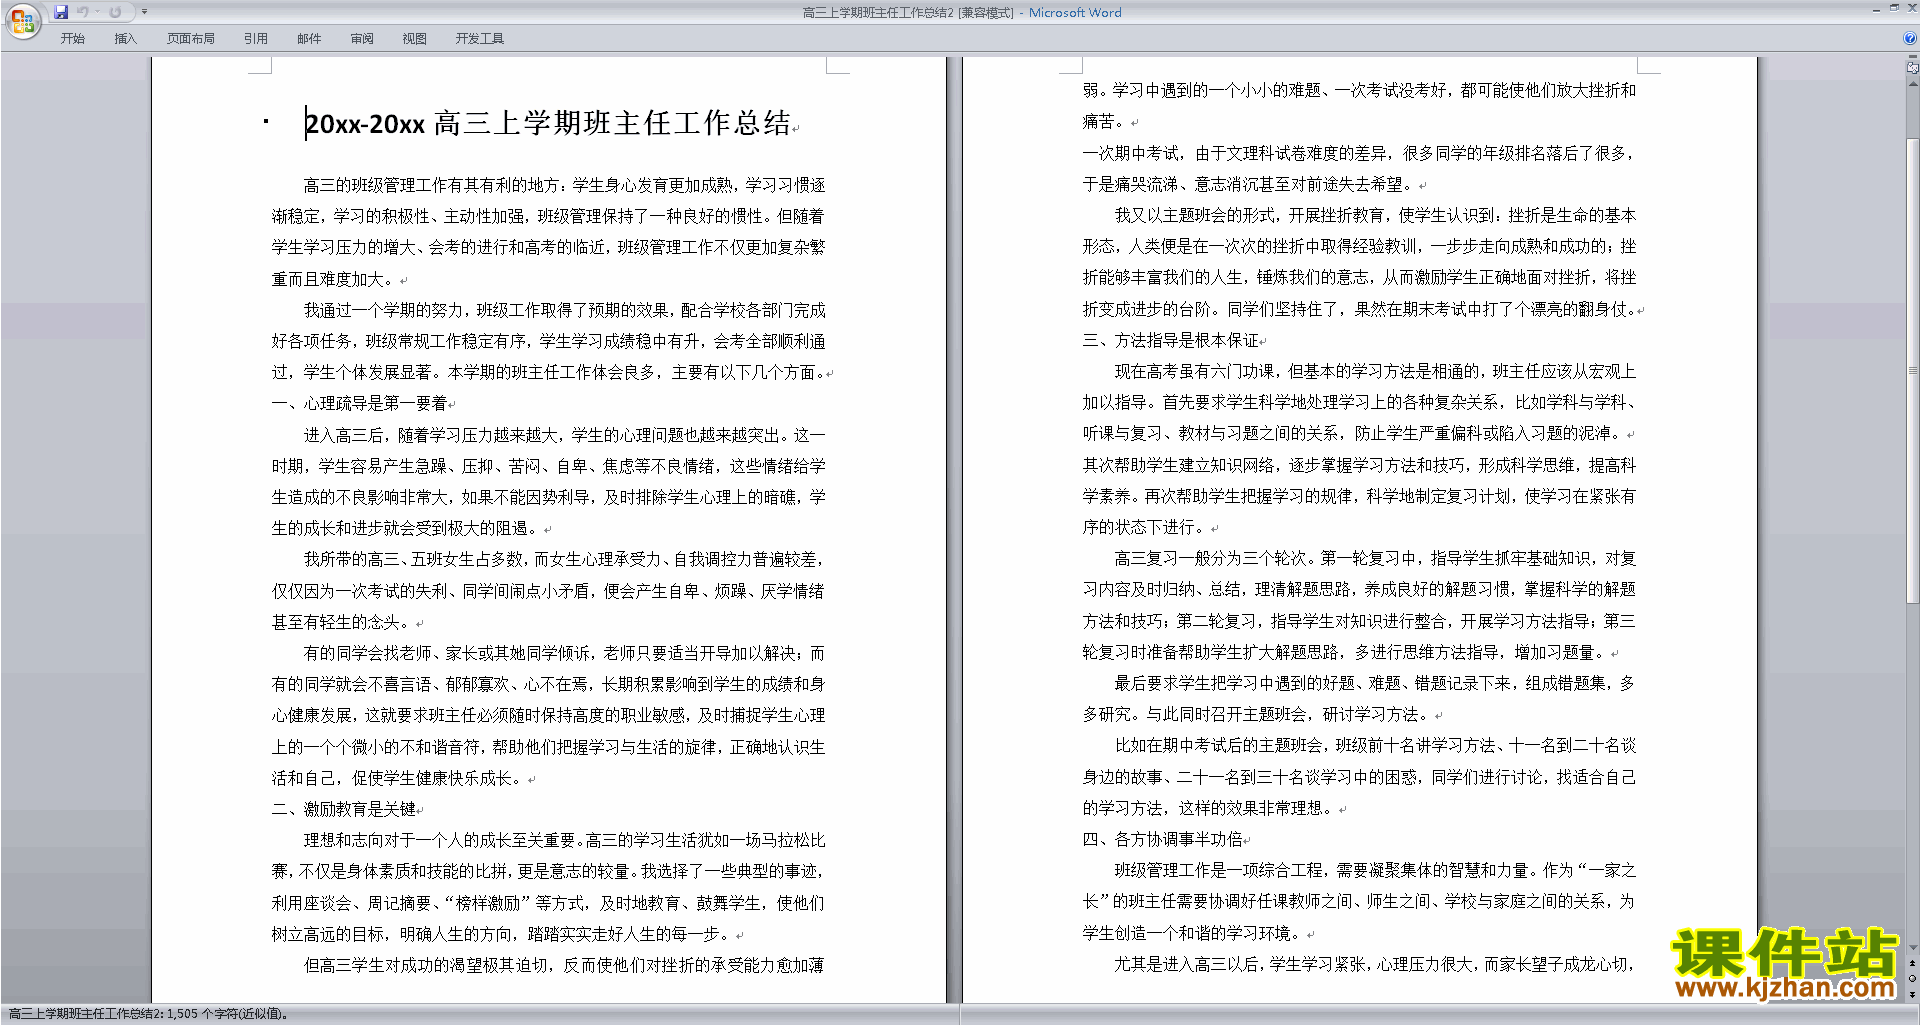Minimize the Word window
The height and width of the screenshot is (1025, 1920).
click(1876, 8)
